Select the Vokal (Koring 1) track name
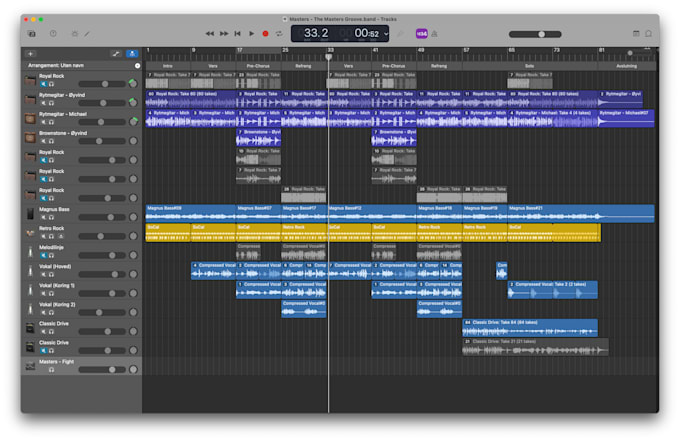Viewport: 680px width, 441px height. [x=57, y=285]
